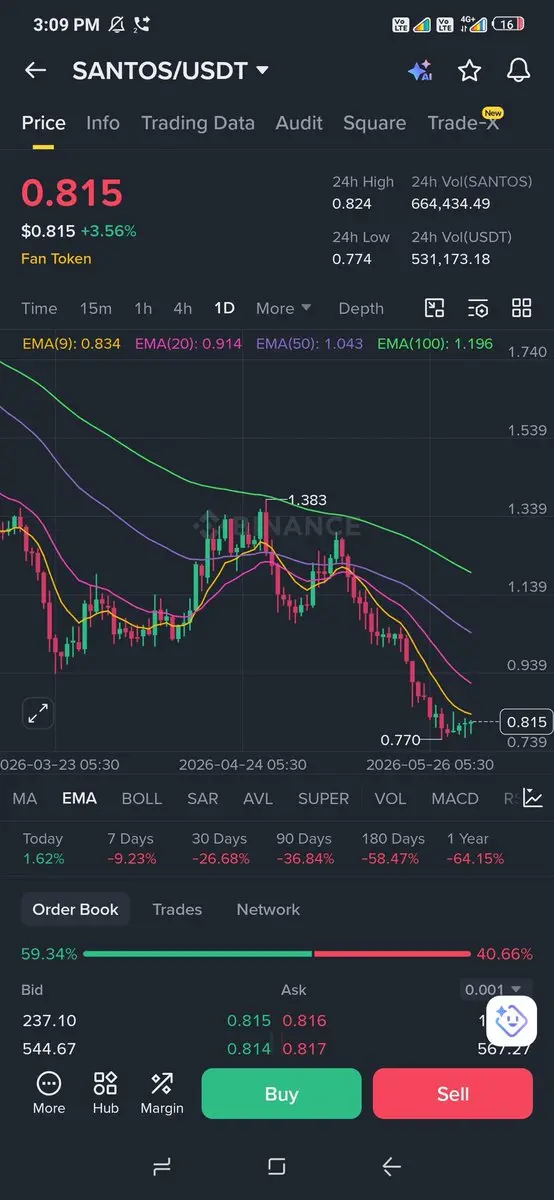This screenshot has width=554, height=1200.
Task: Switch to the Trades tab
Action: point(177,909)
